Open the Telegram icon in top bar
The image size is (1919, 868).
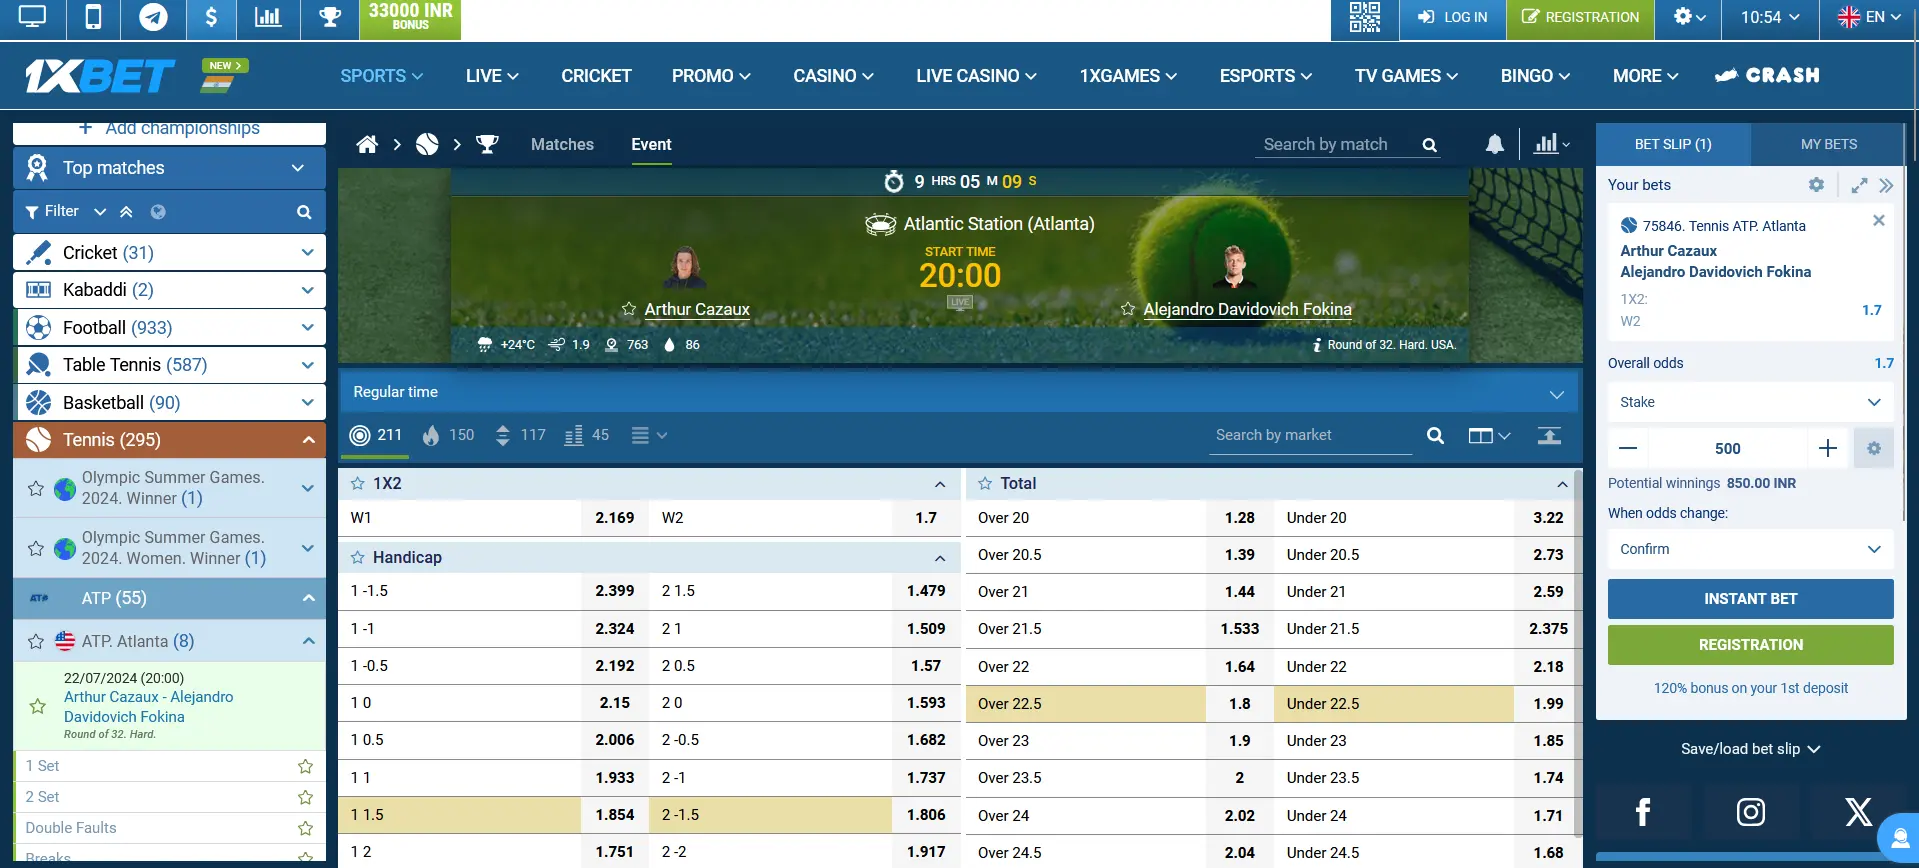point(153,17)
